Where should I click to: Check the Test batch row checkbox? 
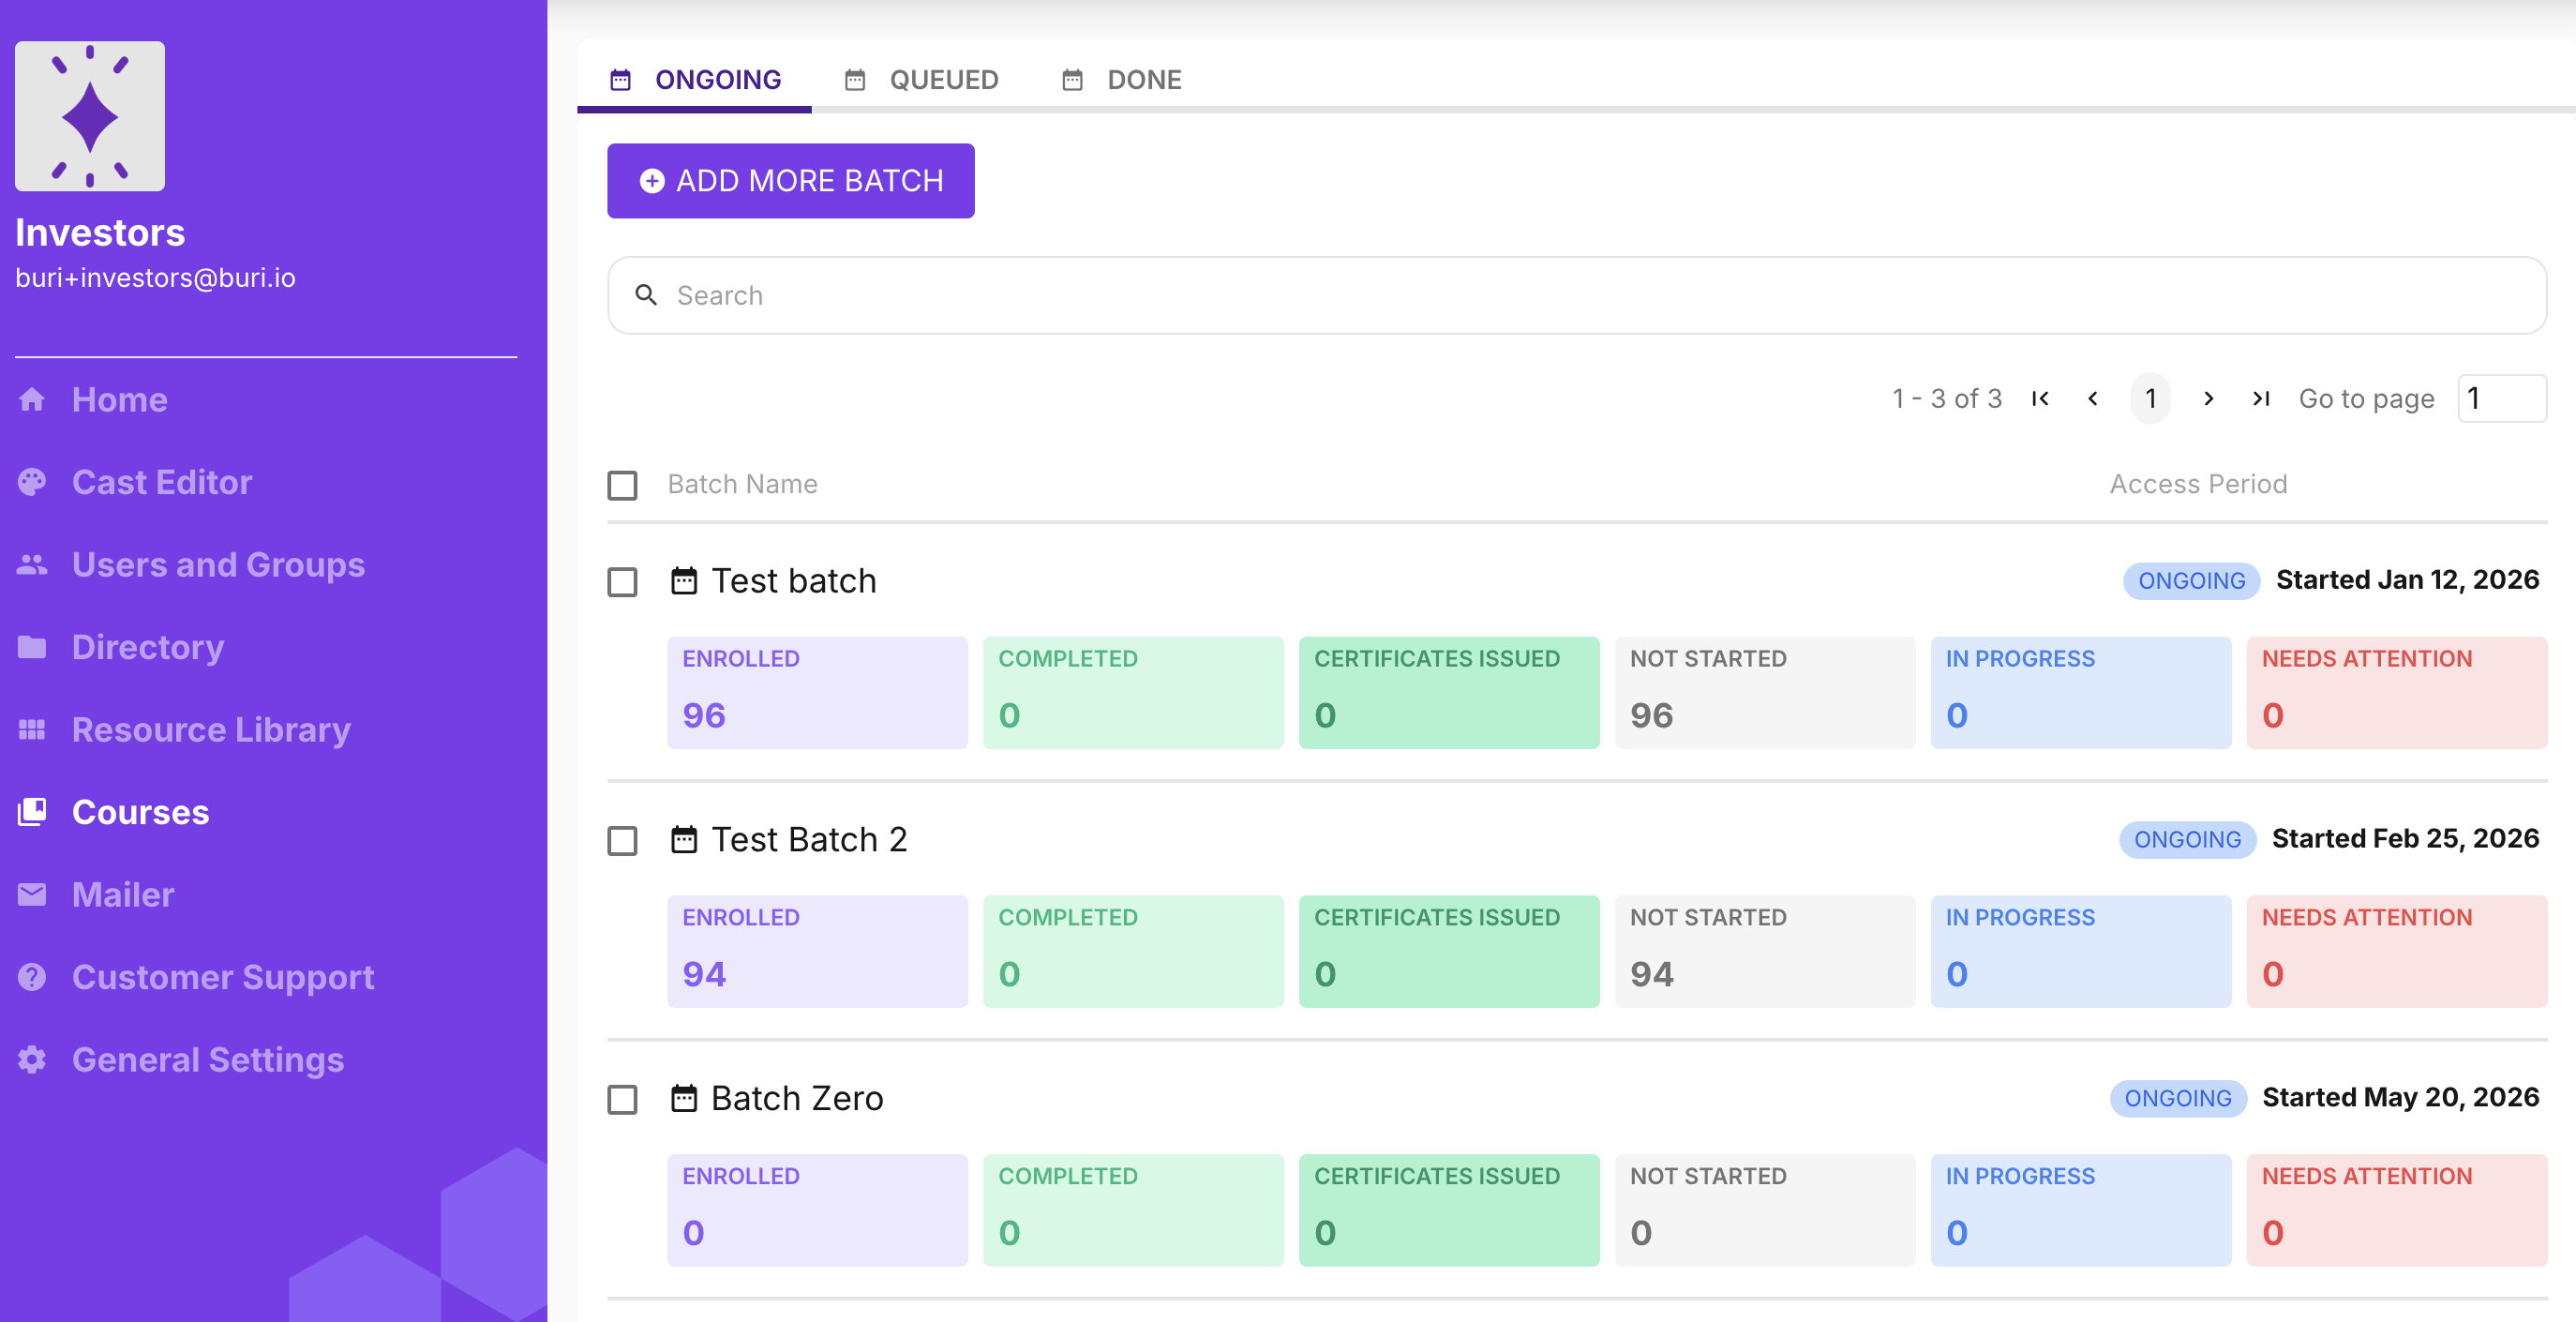pyautogui.click(x=623, y=582)
